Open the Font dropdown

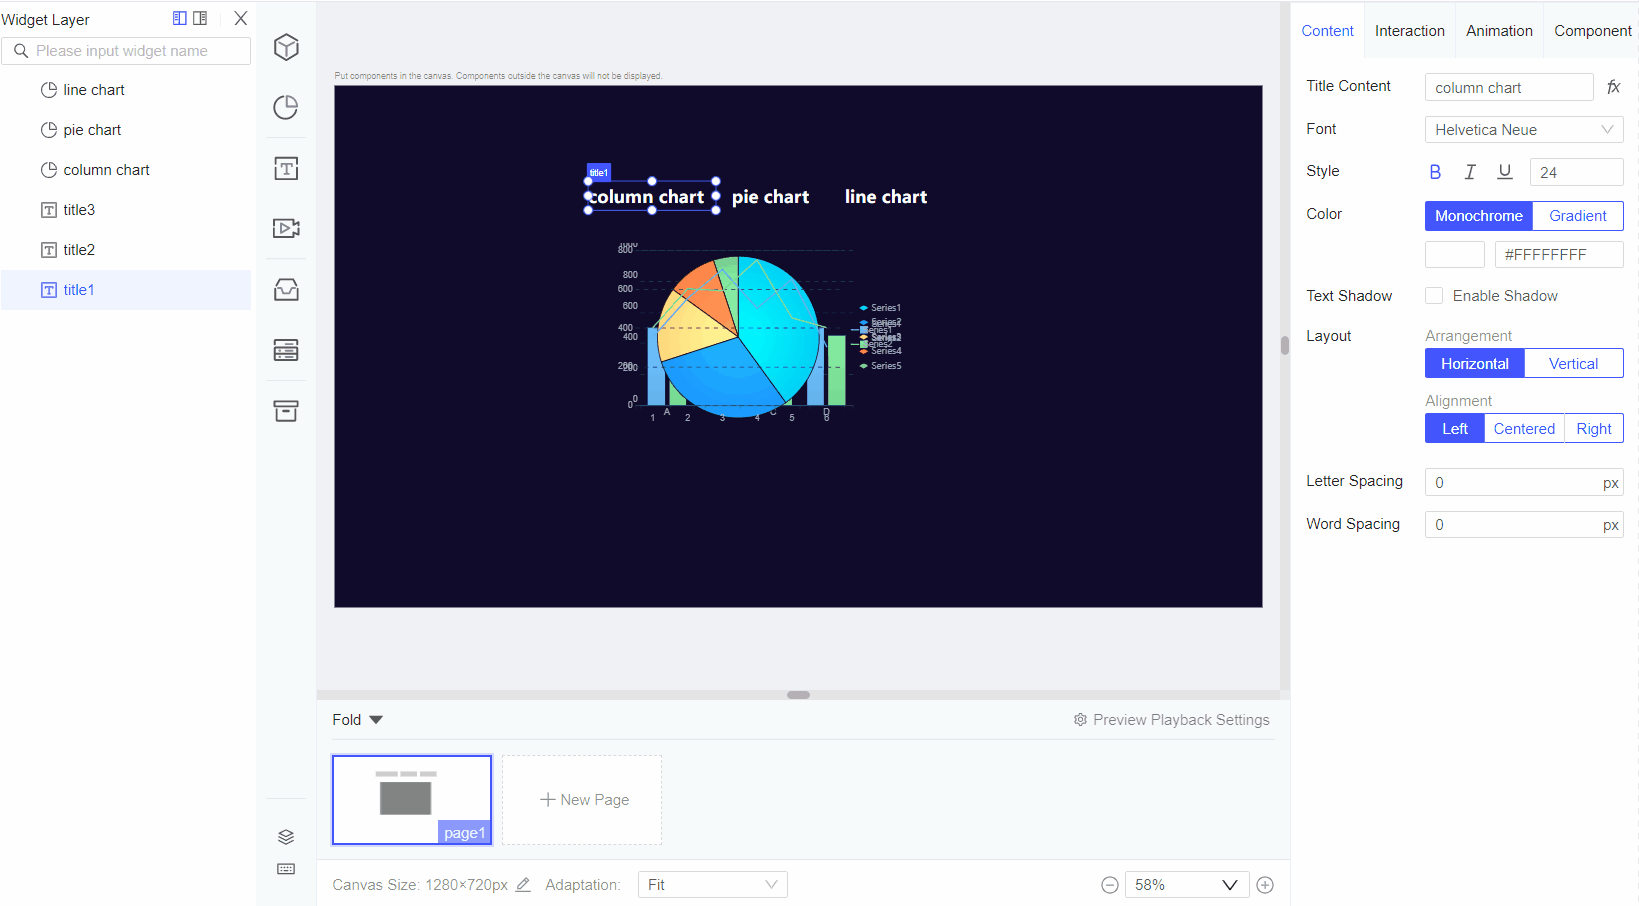pyautogui.click(x=1524, y=130)
